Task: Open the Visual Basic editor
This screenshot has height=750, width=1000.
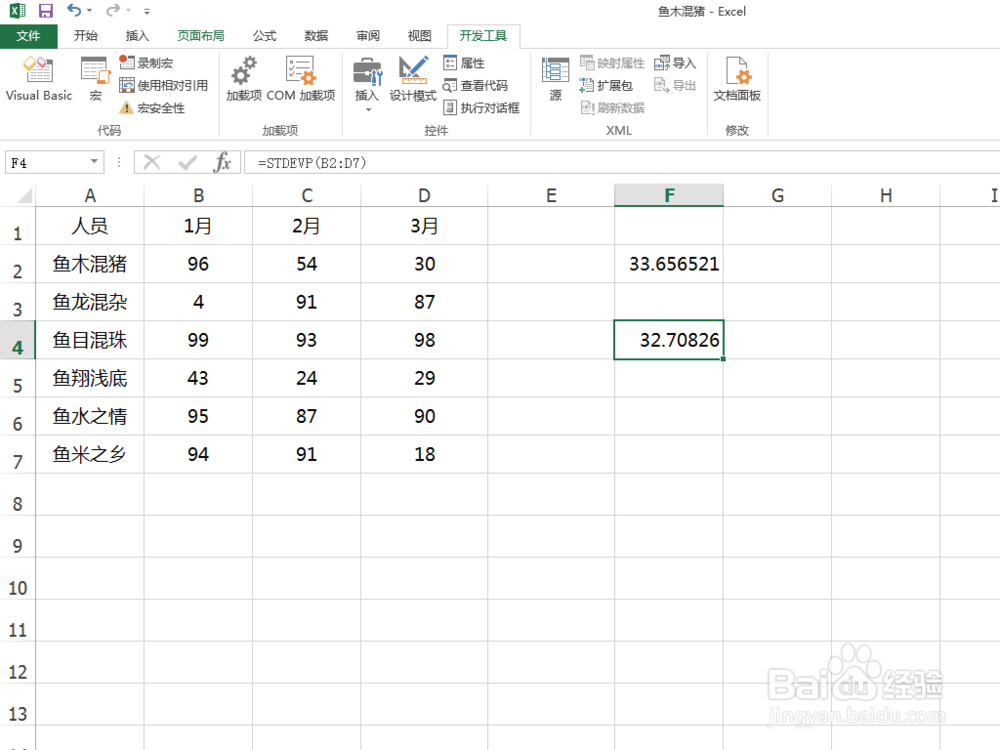Action: pyautogui.click(x=38, y=79)
